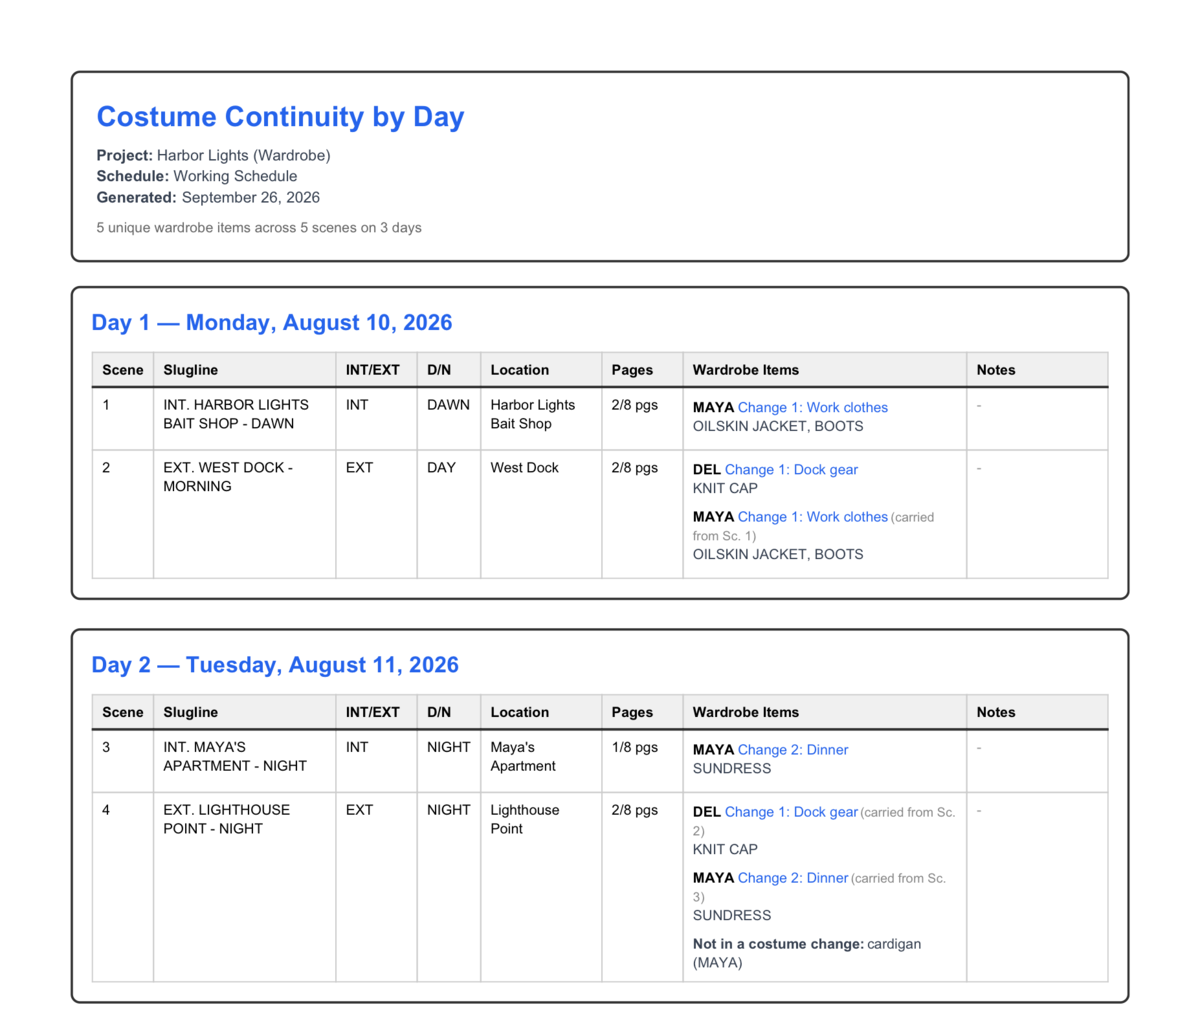Select slugline INT. HARBOR LIGHTS BAIT SHOP - DAWN
Screen dimensions: 1200x1025
[236, 414]
